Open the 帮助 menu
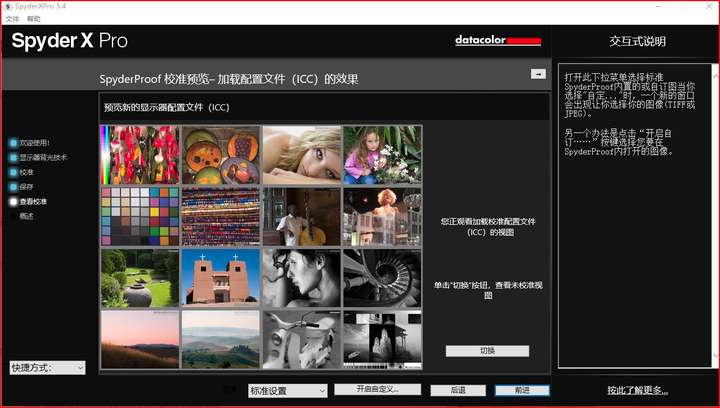This screenshot has height=408, width=720. (x=34, y=19)
